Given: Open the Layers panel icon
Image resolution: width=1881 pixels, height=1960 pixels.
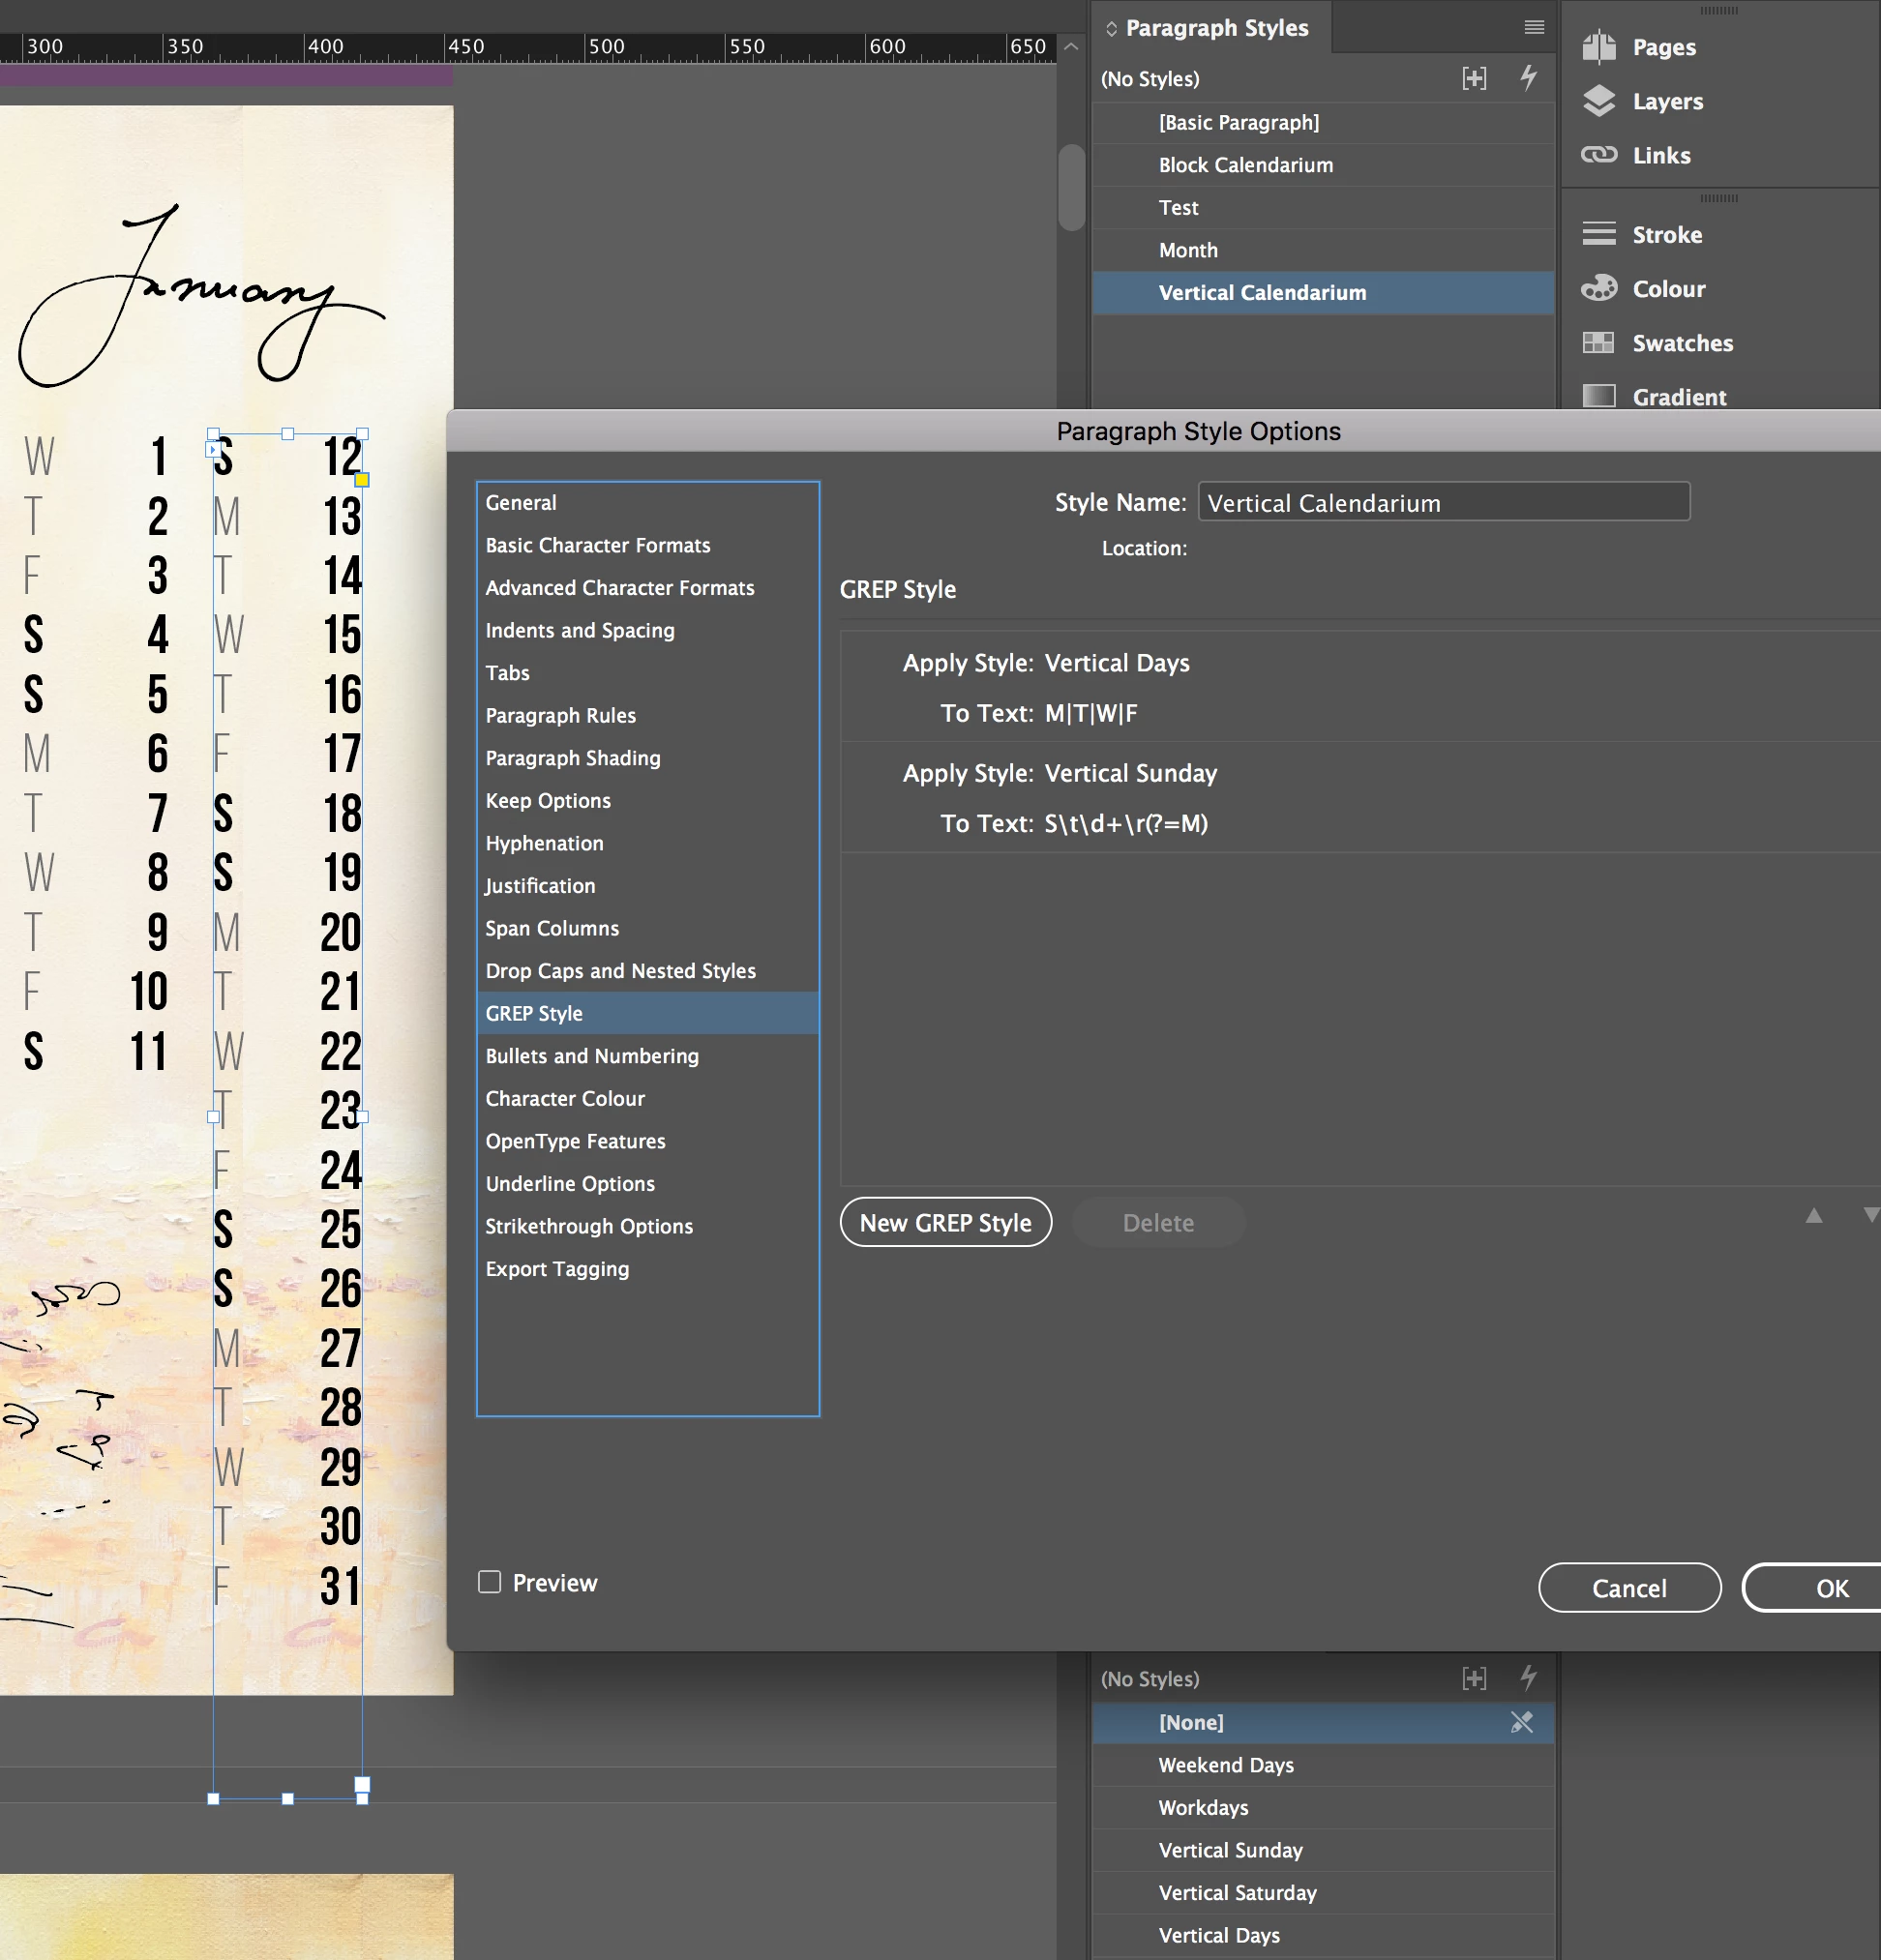Looking at the screenshot, I should (1599, 101).
